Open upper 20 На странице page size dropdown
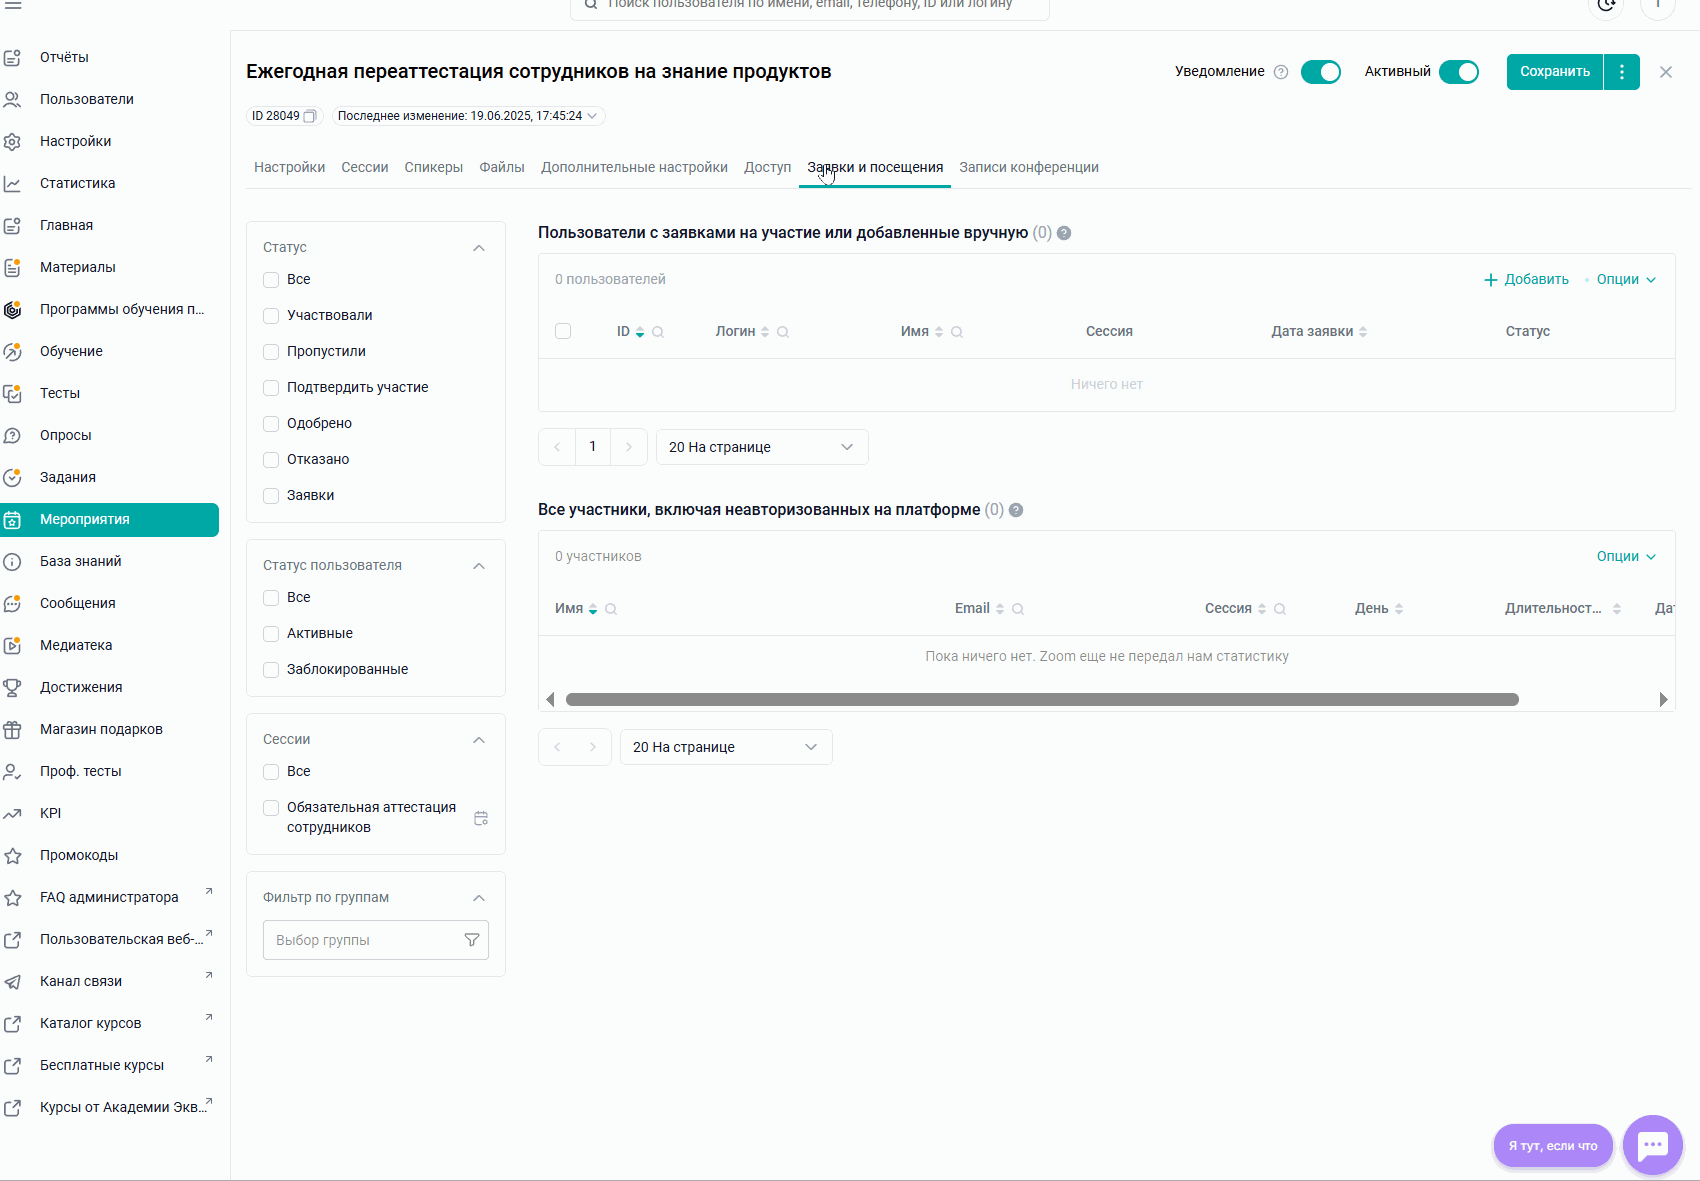Image resolution: width=1700 pixels, height=1181 pixels. [x=762, y=447]
